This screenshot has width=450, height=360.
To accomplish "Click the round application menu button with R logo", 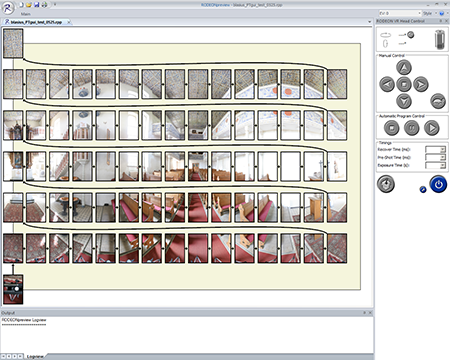I will coord(8,8).
